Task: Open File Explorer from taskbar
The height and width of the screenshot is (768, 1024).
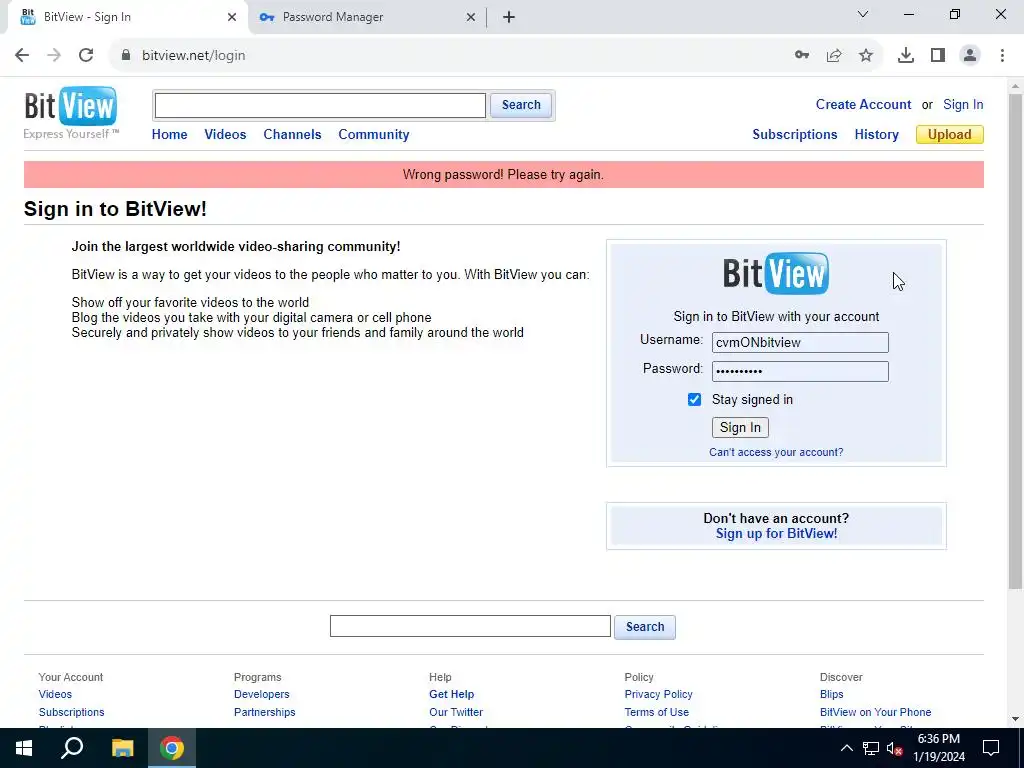Action: tap(122, 748)
